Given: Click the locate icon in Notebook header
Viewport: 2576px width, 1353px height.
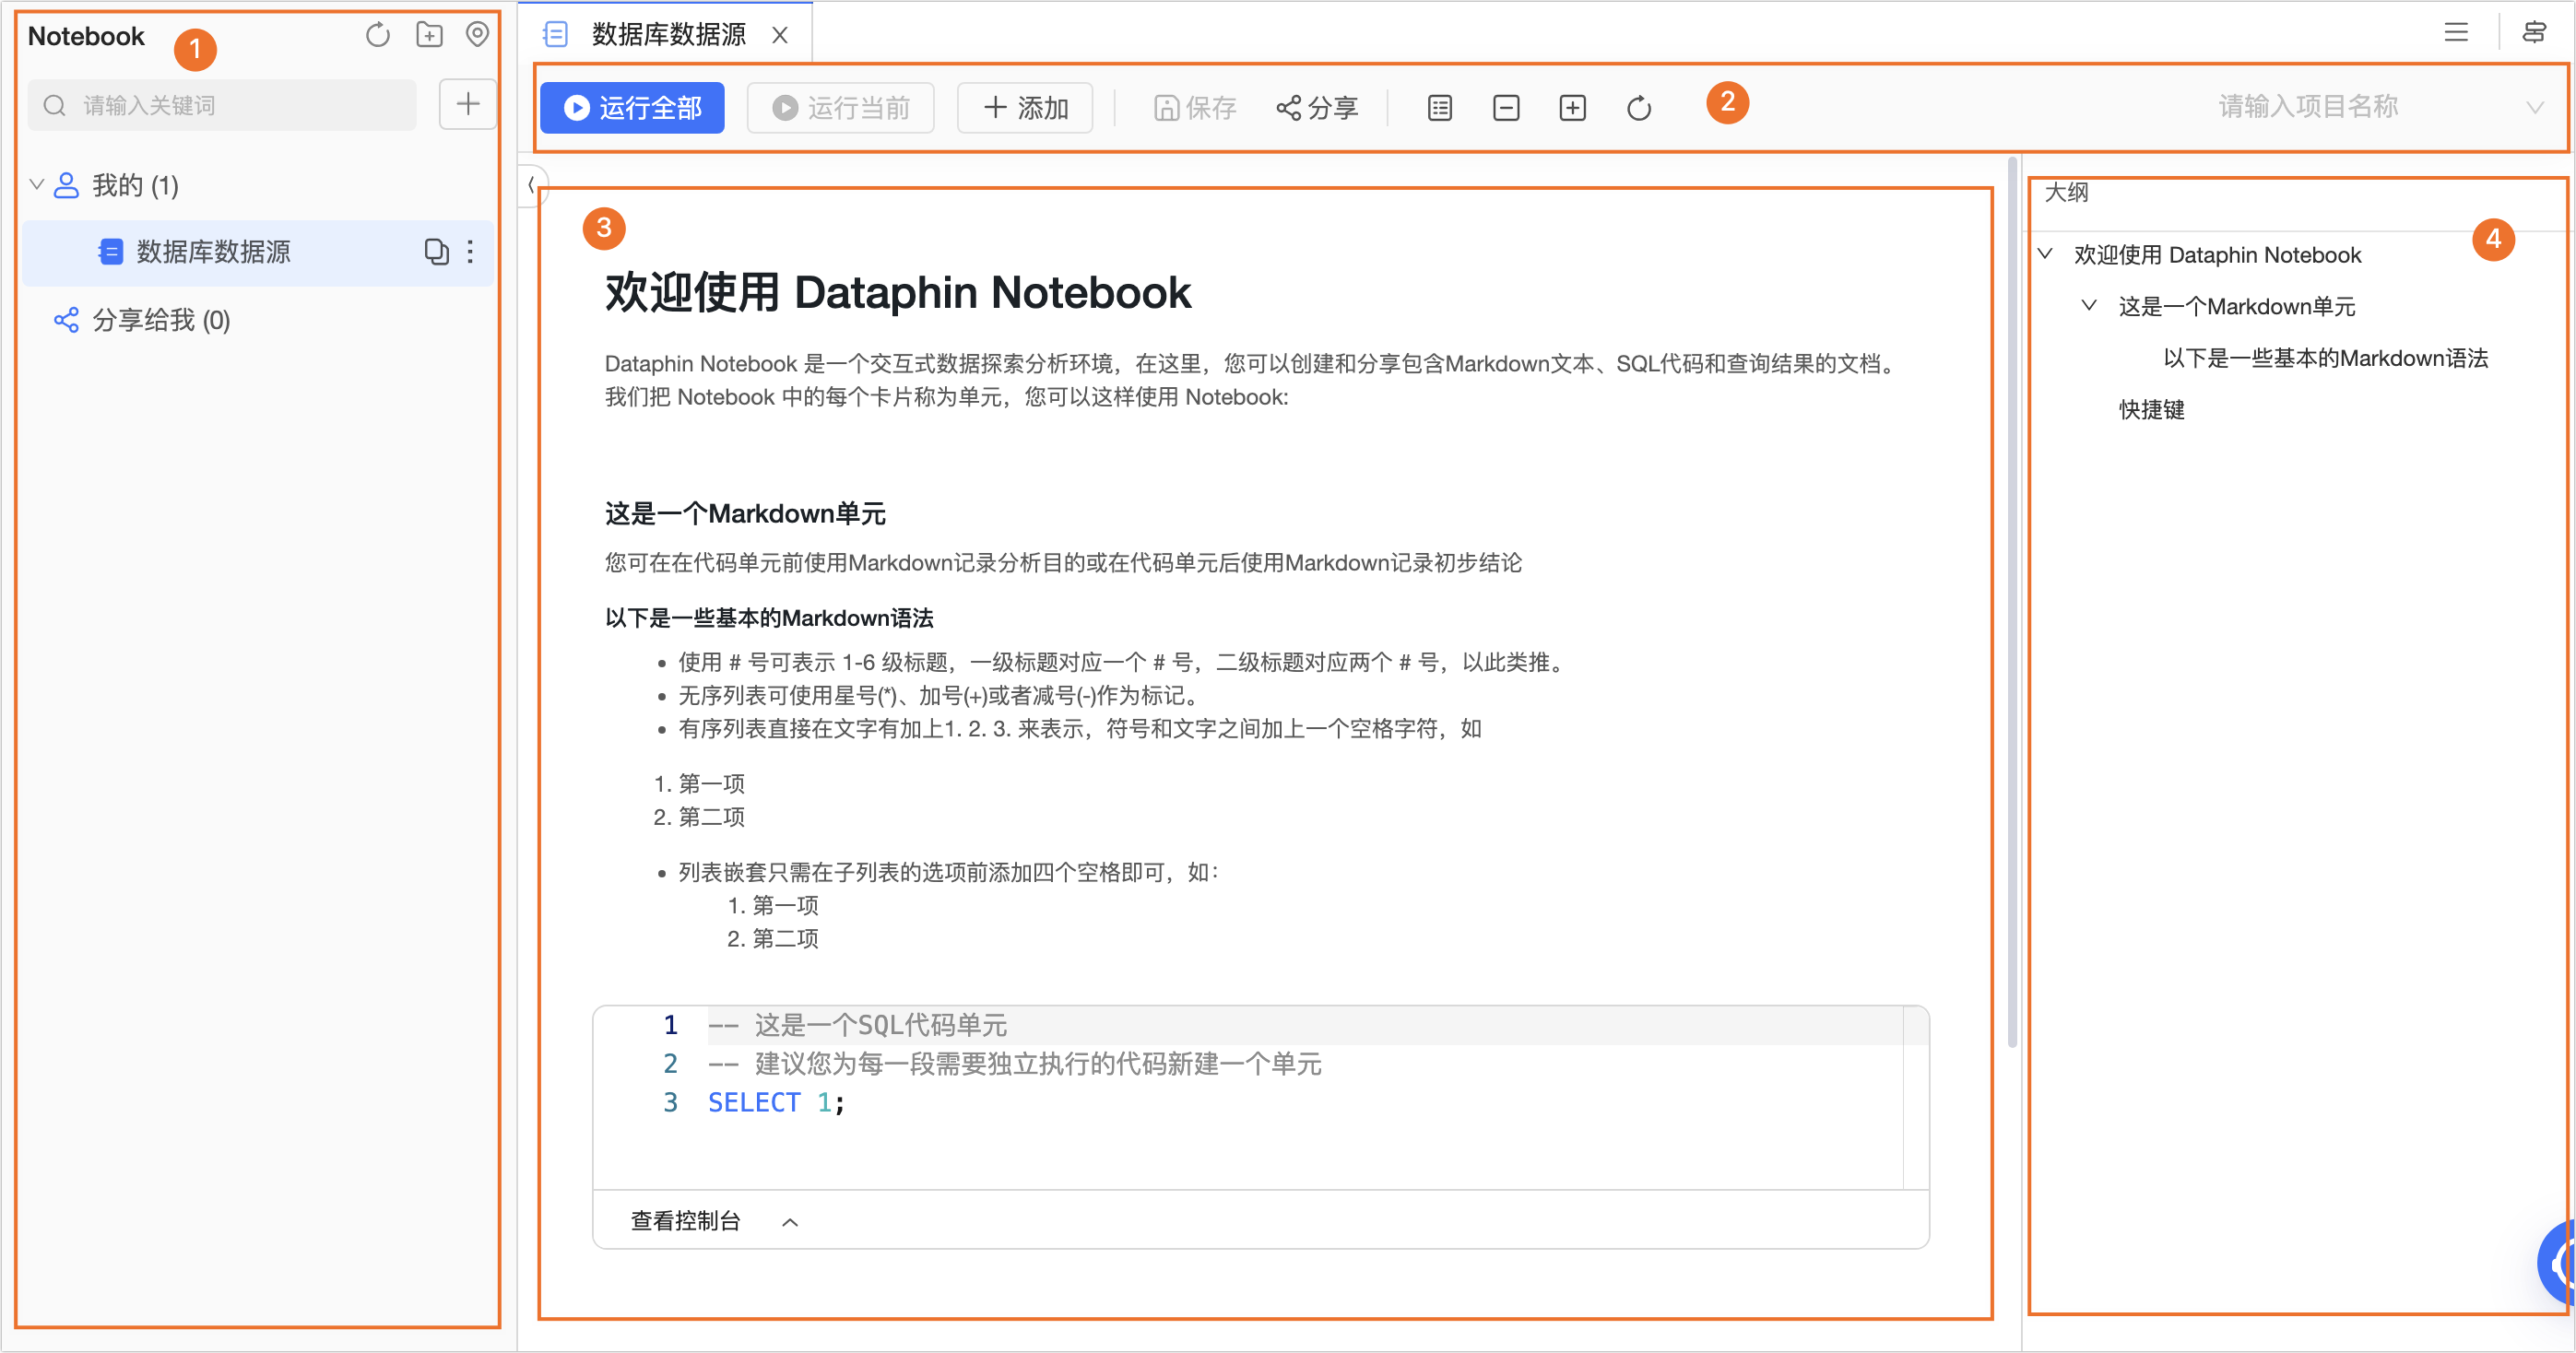Looking at the screenshot, I should 478,36.
